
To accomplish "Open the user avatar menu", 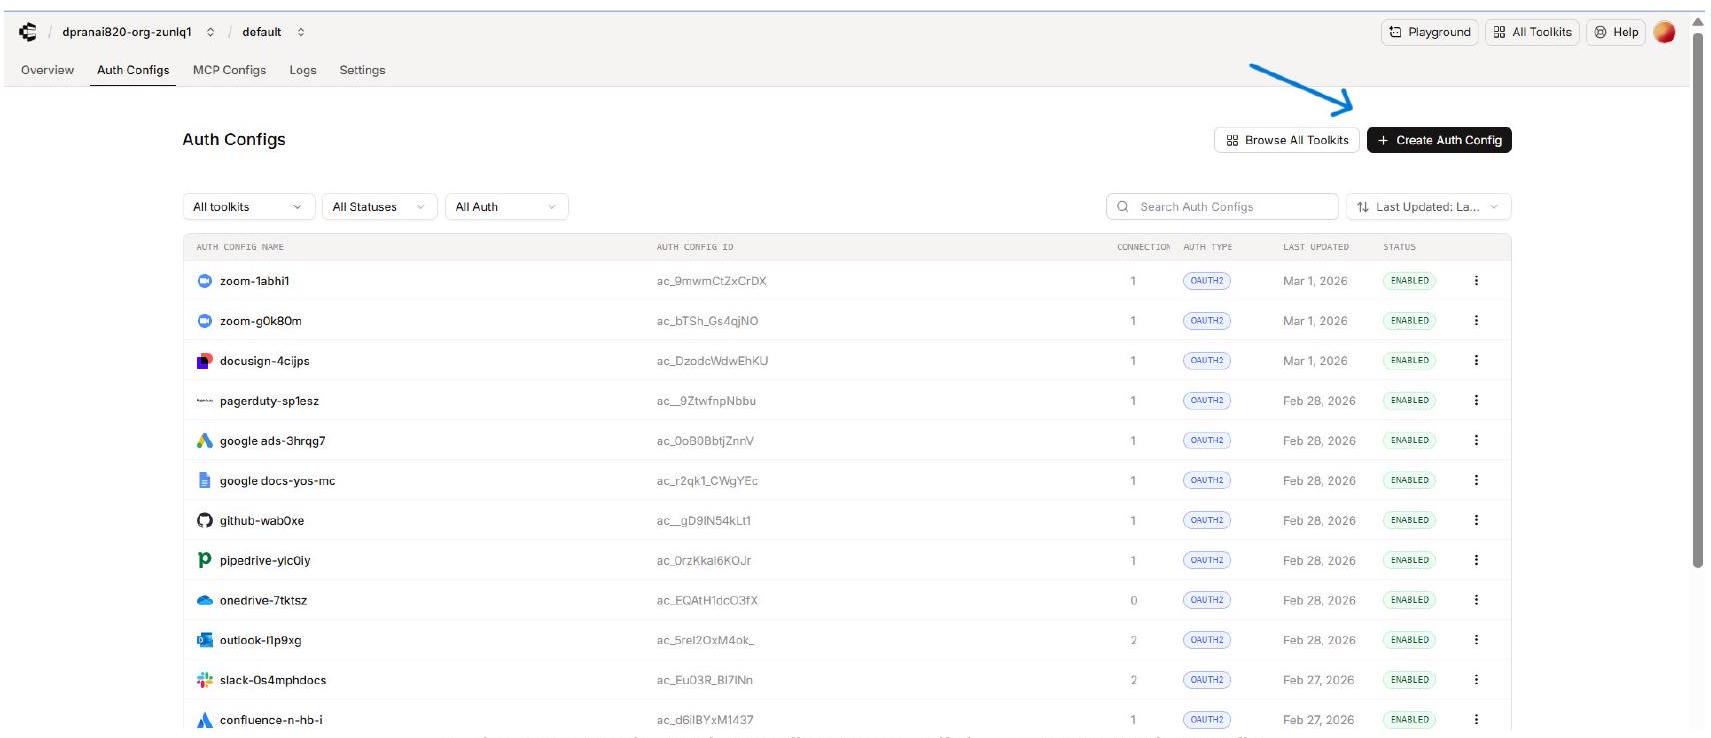I will (1664, 32).
